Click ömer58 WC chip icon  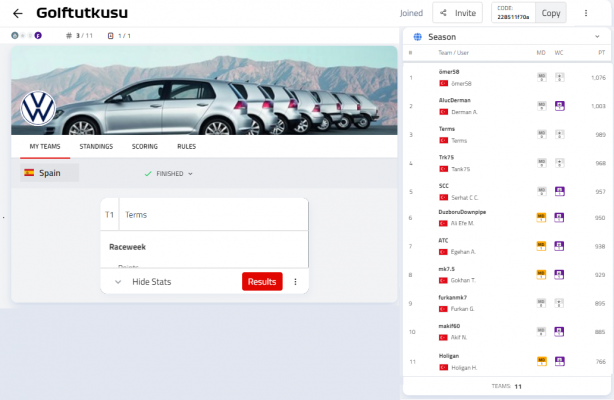point(560,77)
